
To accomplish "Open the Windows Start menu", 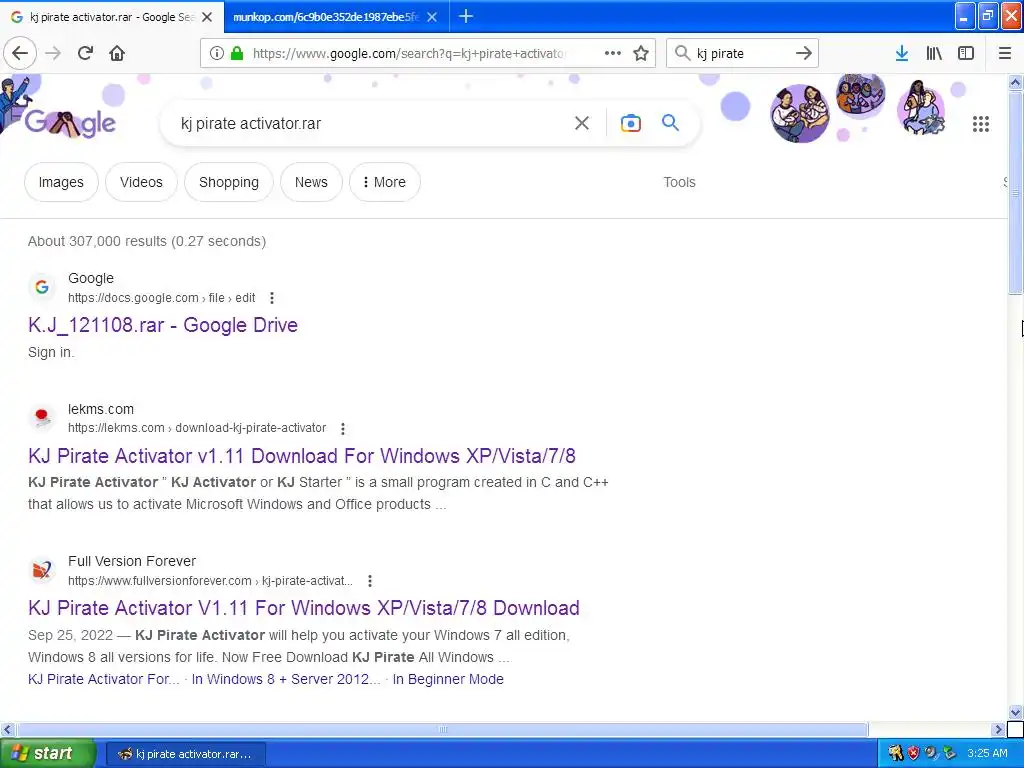I will coord(47,754).
